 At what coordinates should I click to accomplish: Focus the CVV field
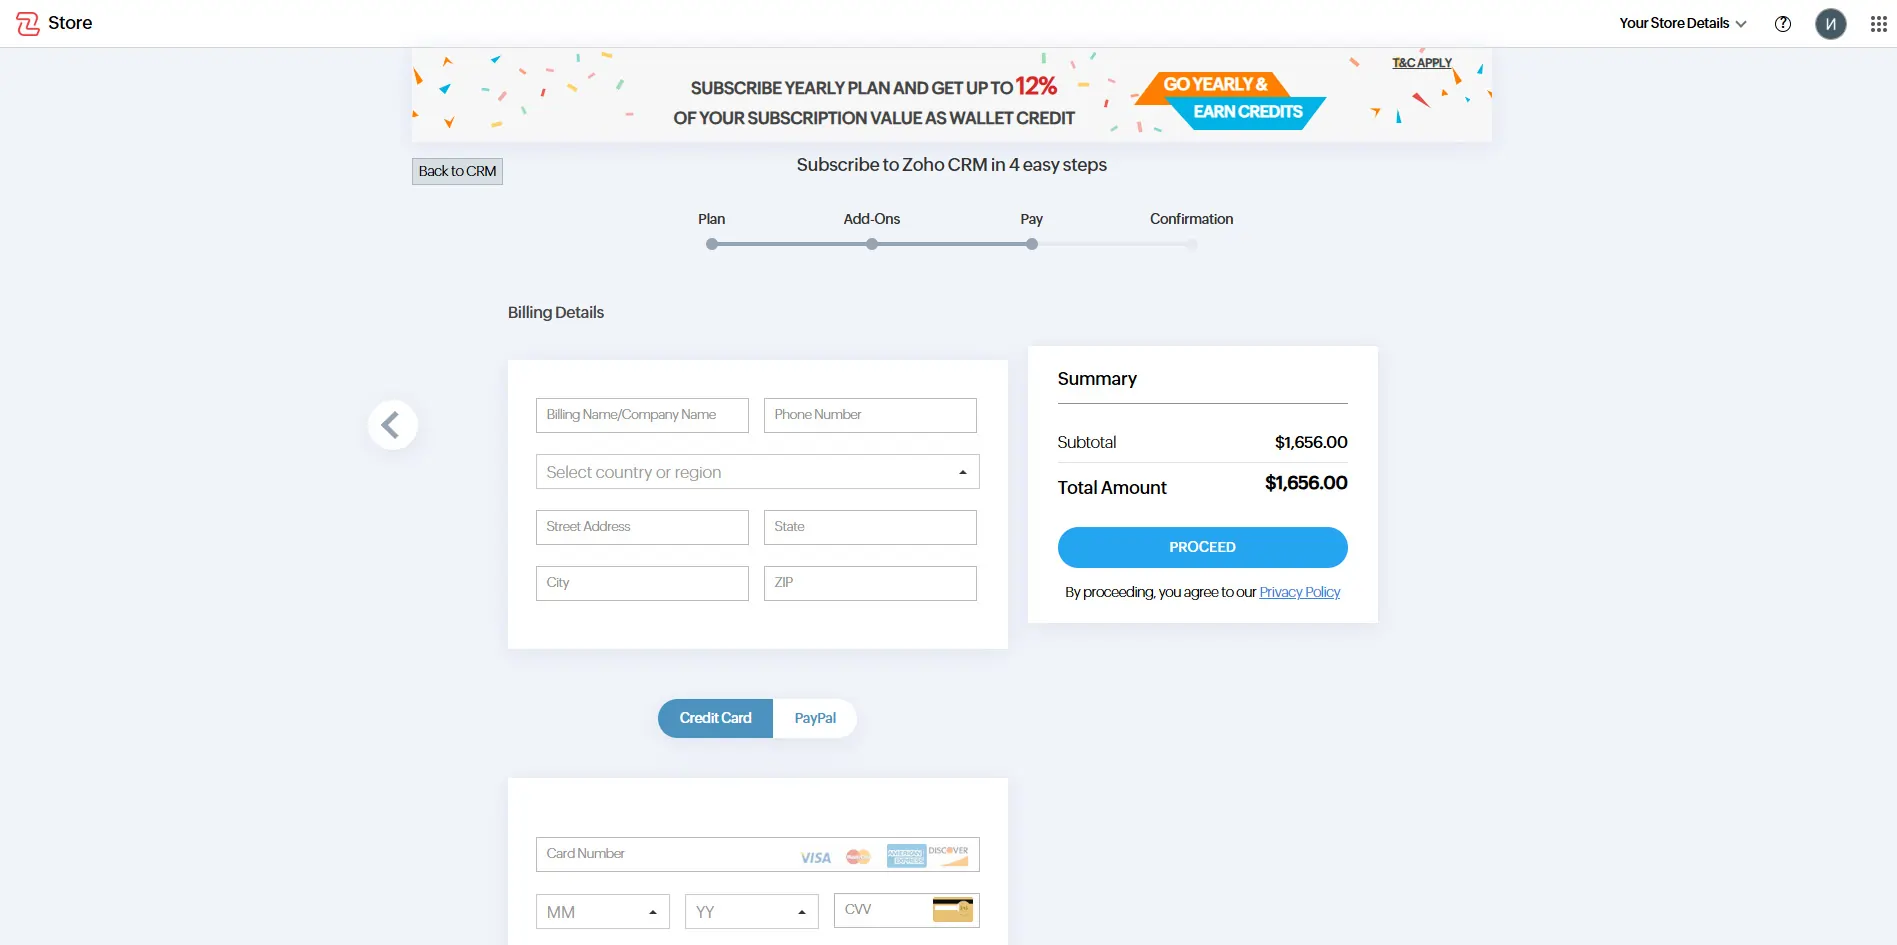click(x=906, y=910)
